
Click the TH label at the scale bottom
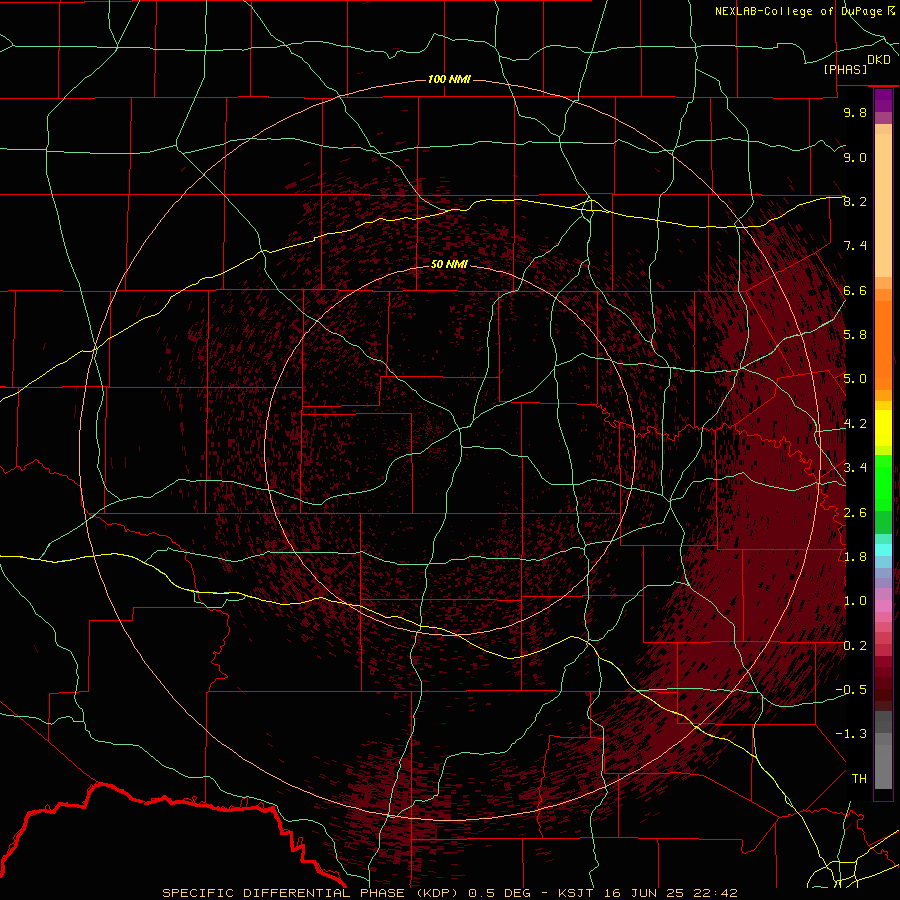[859, 779]
